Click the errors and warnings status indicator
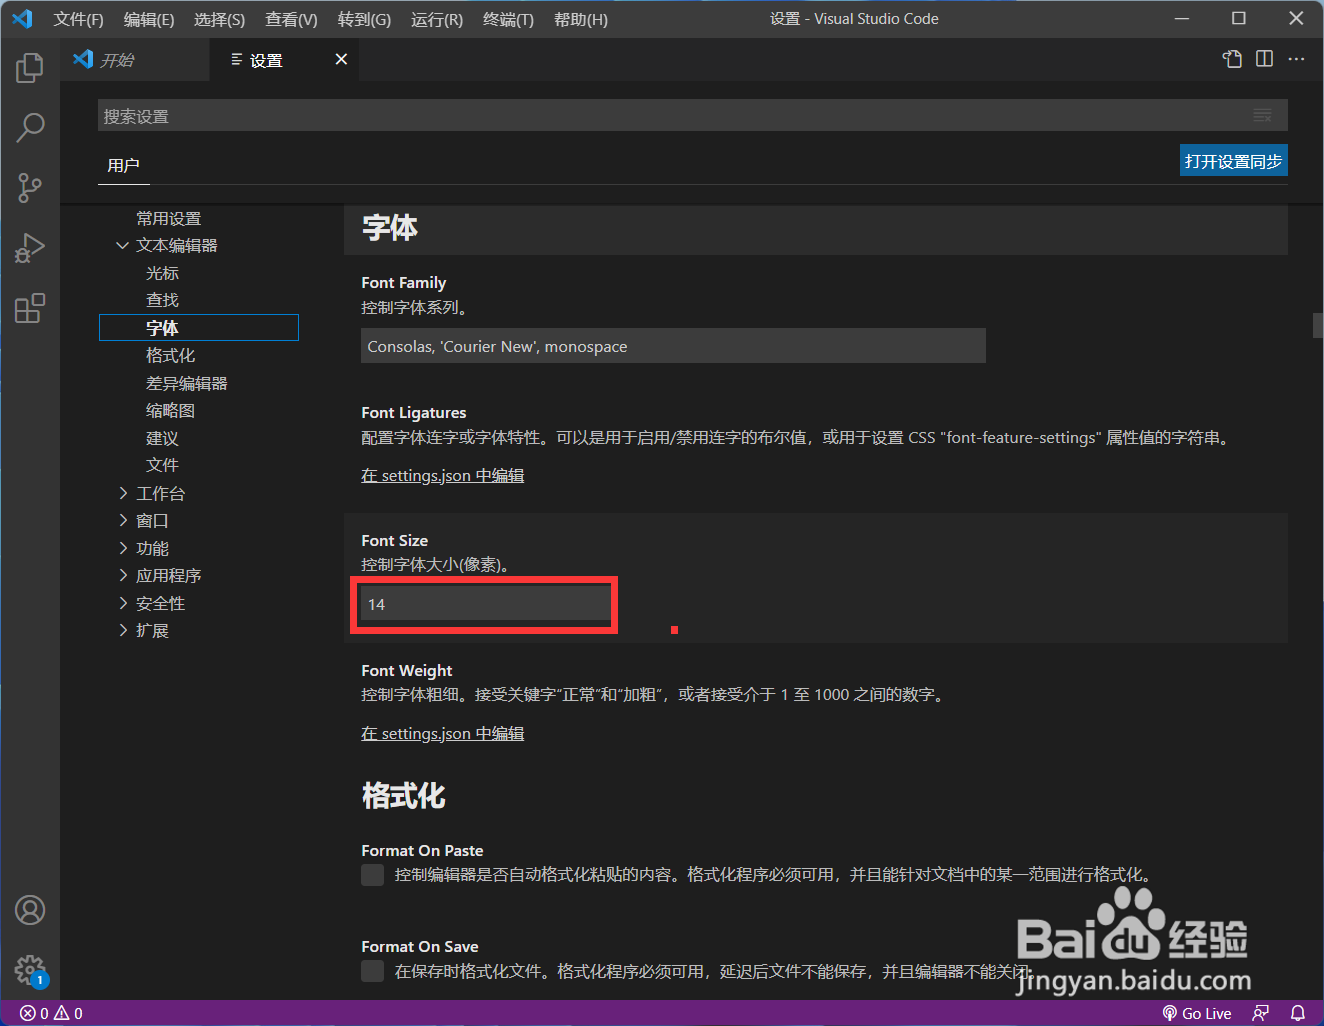Screen dimensions: 1324x1026 [x=51, y=1013]
